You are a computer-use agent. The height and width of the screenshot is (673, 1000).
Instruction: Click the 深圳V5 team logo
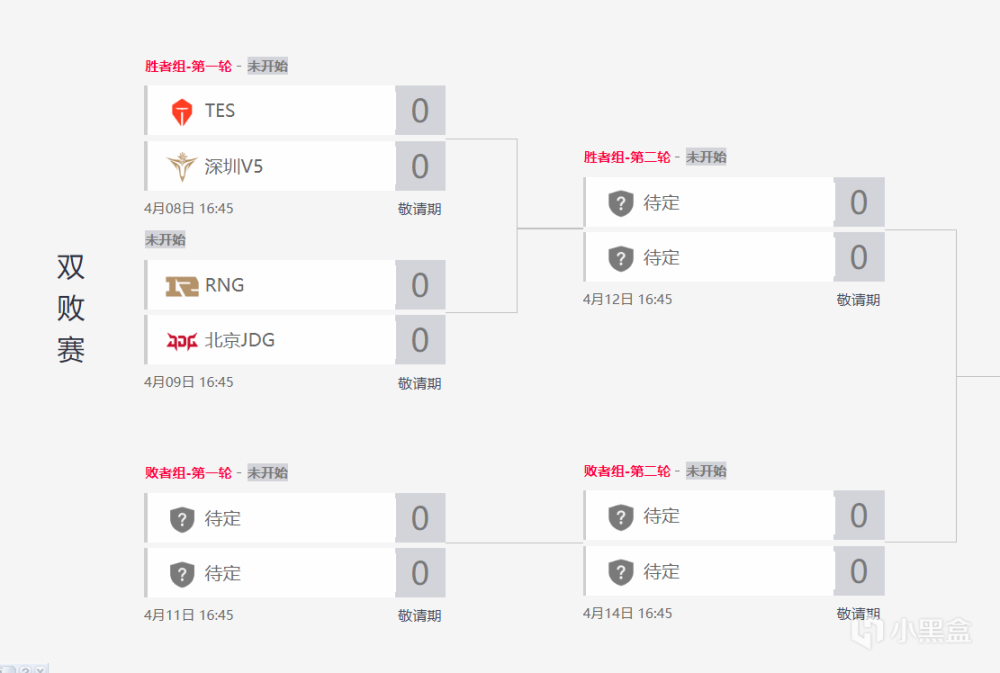click(x=181, y=166)
